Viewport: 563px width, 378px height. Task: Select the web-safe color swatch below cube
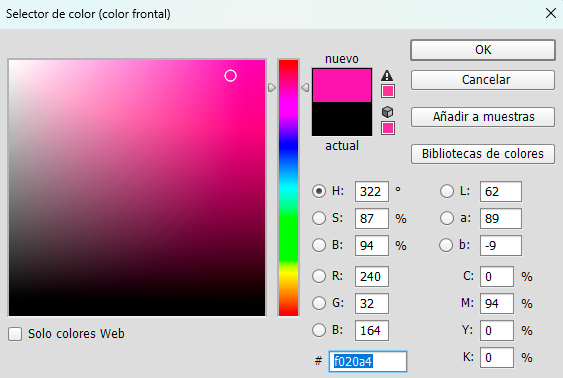click(x=388, y=128)
